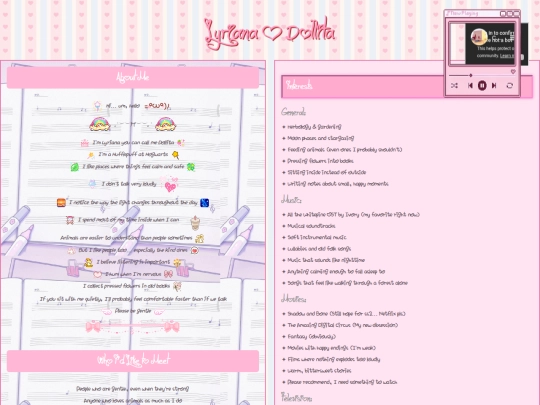Click 'I collect pressed flowers in old books'

pyautogui.click(x=126, y=286)
